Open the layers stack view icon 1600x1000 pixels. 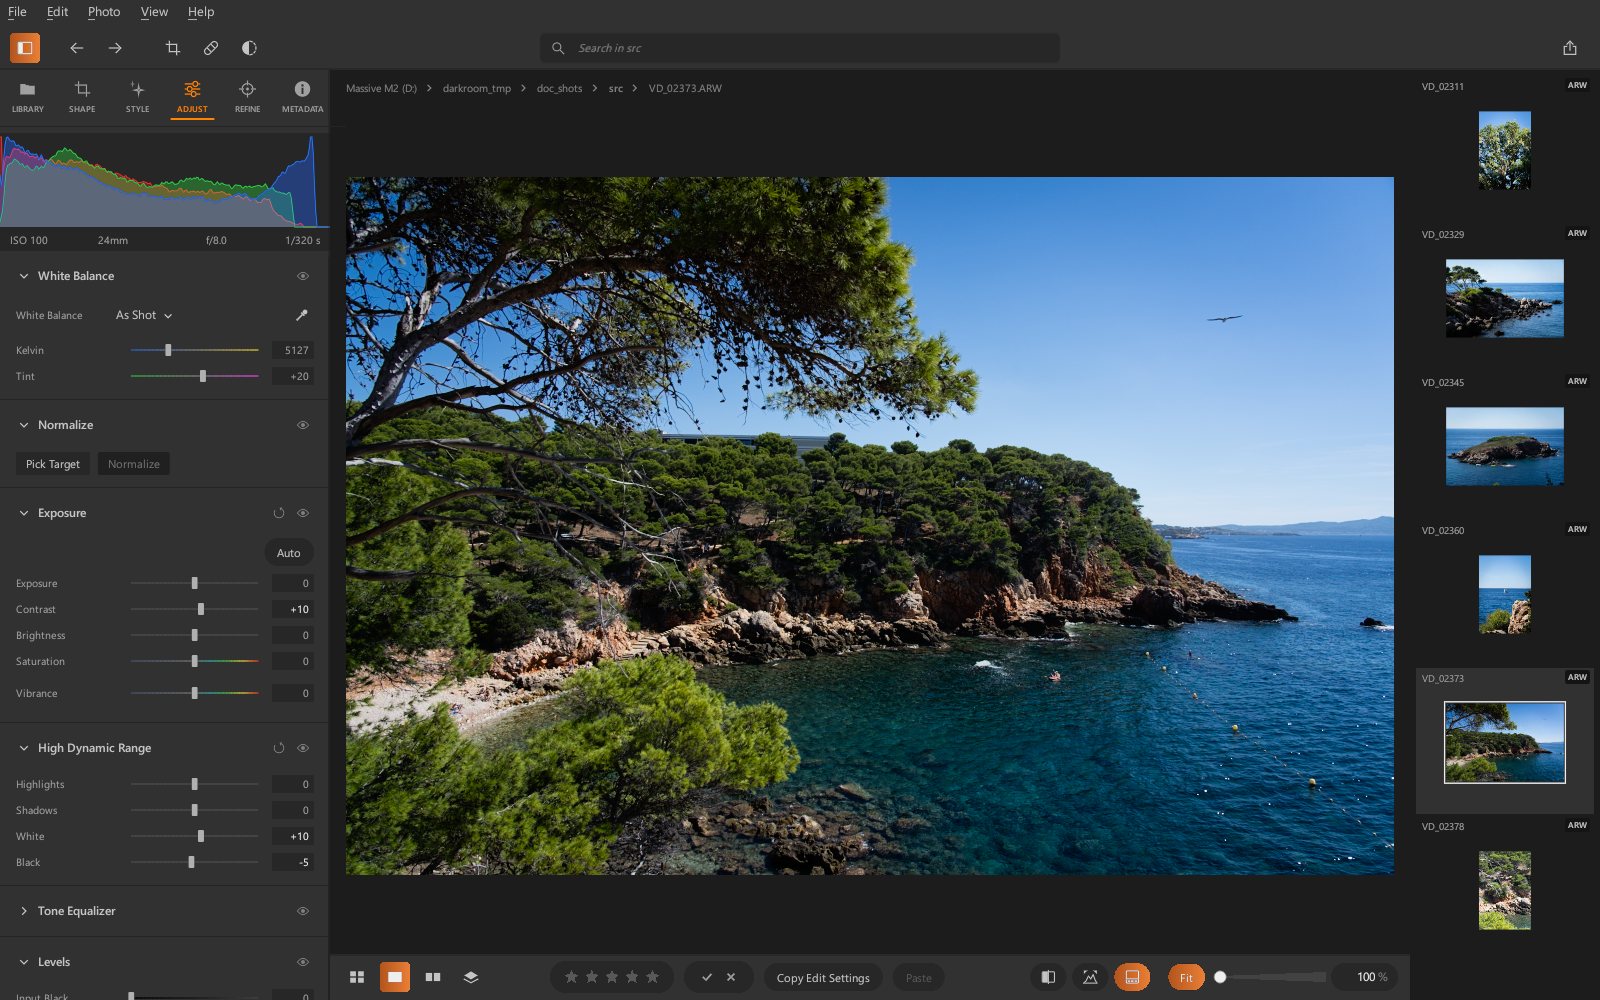point(471,977)
